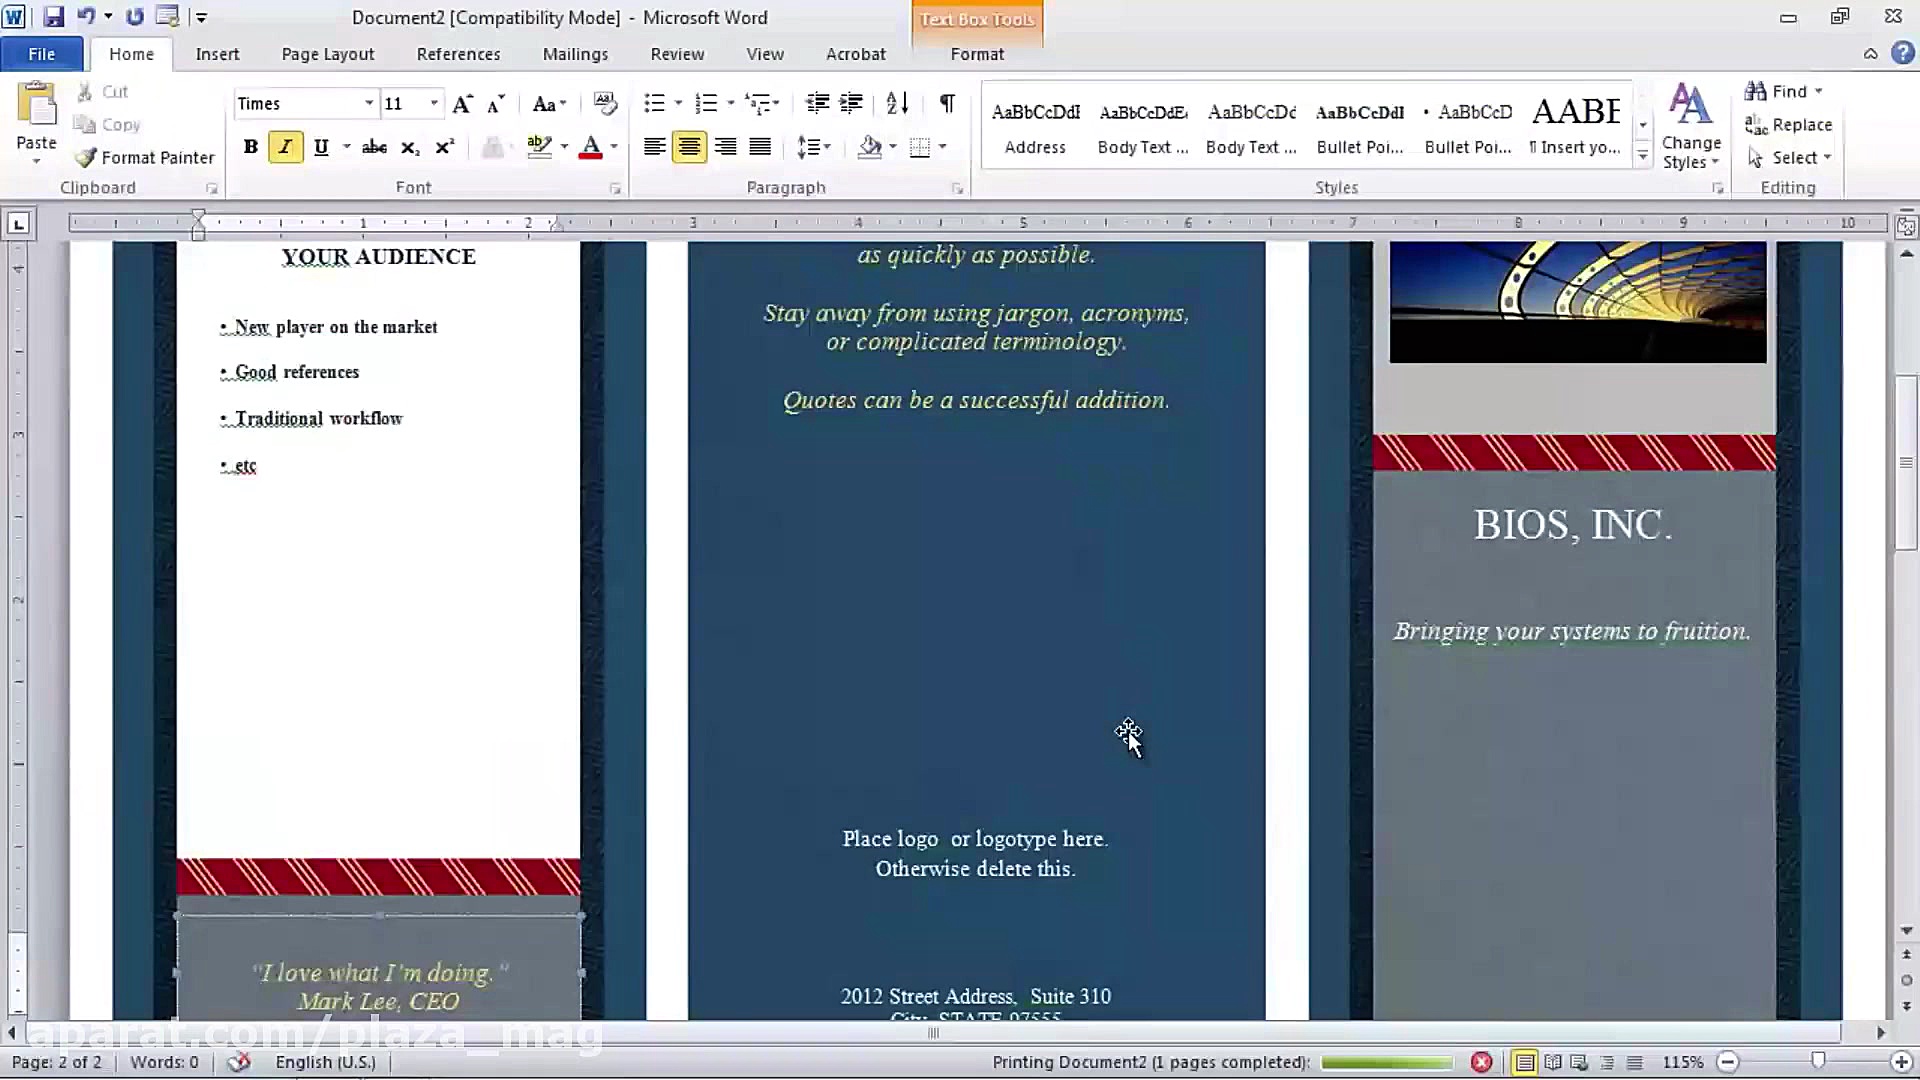The height and width of the screenshot is (1080, 1920).
Task: Click the Grow Font icon
Action: [x=461, y=104]
